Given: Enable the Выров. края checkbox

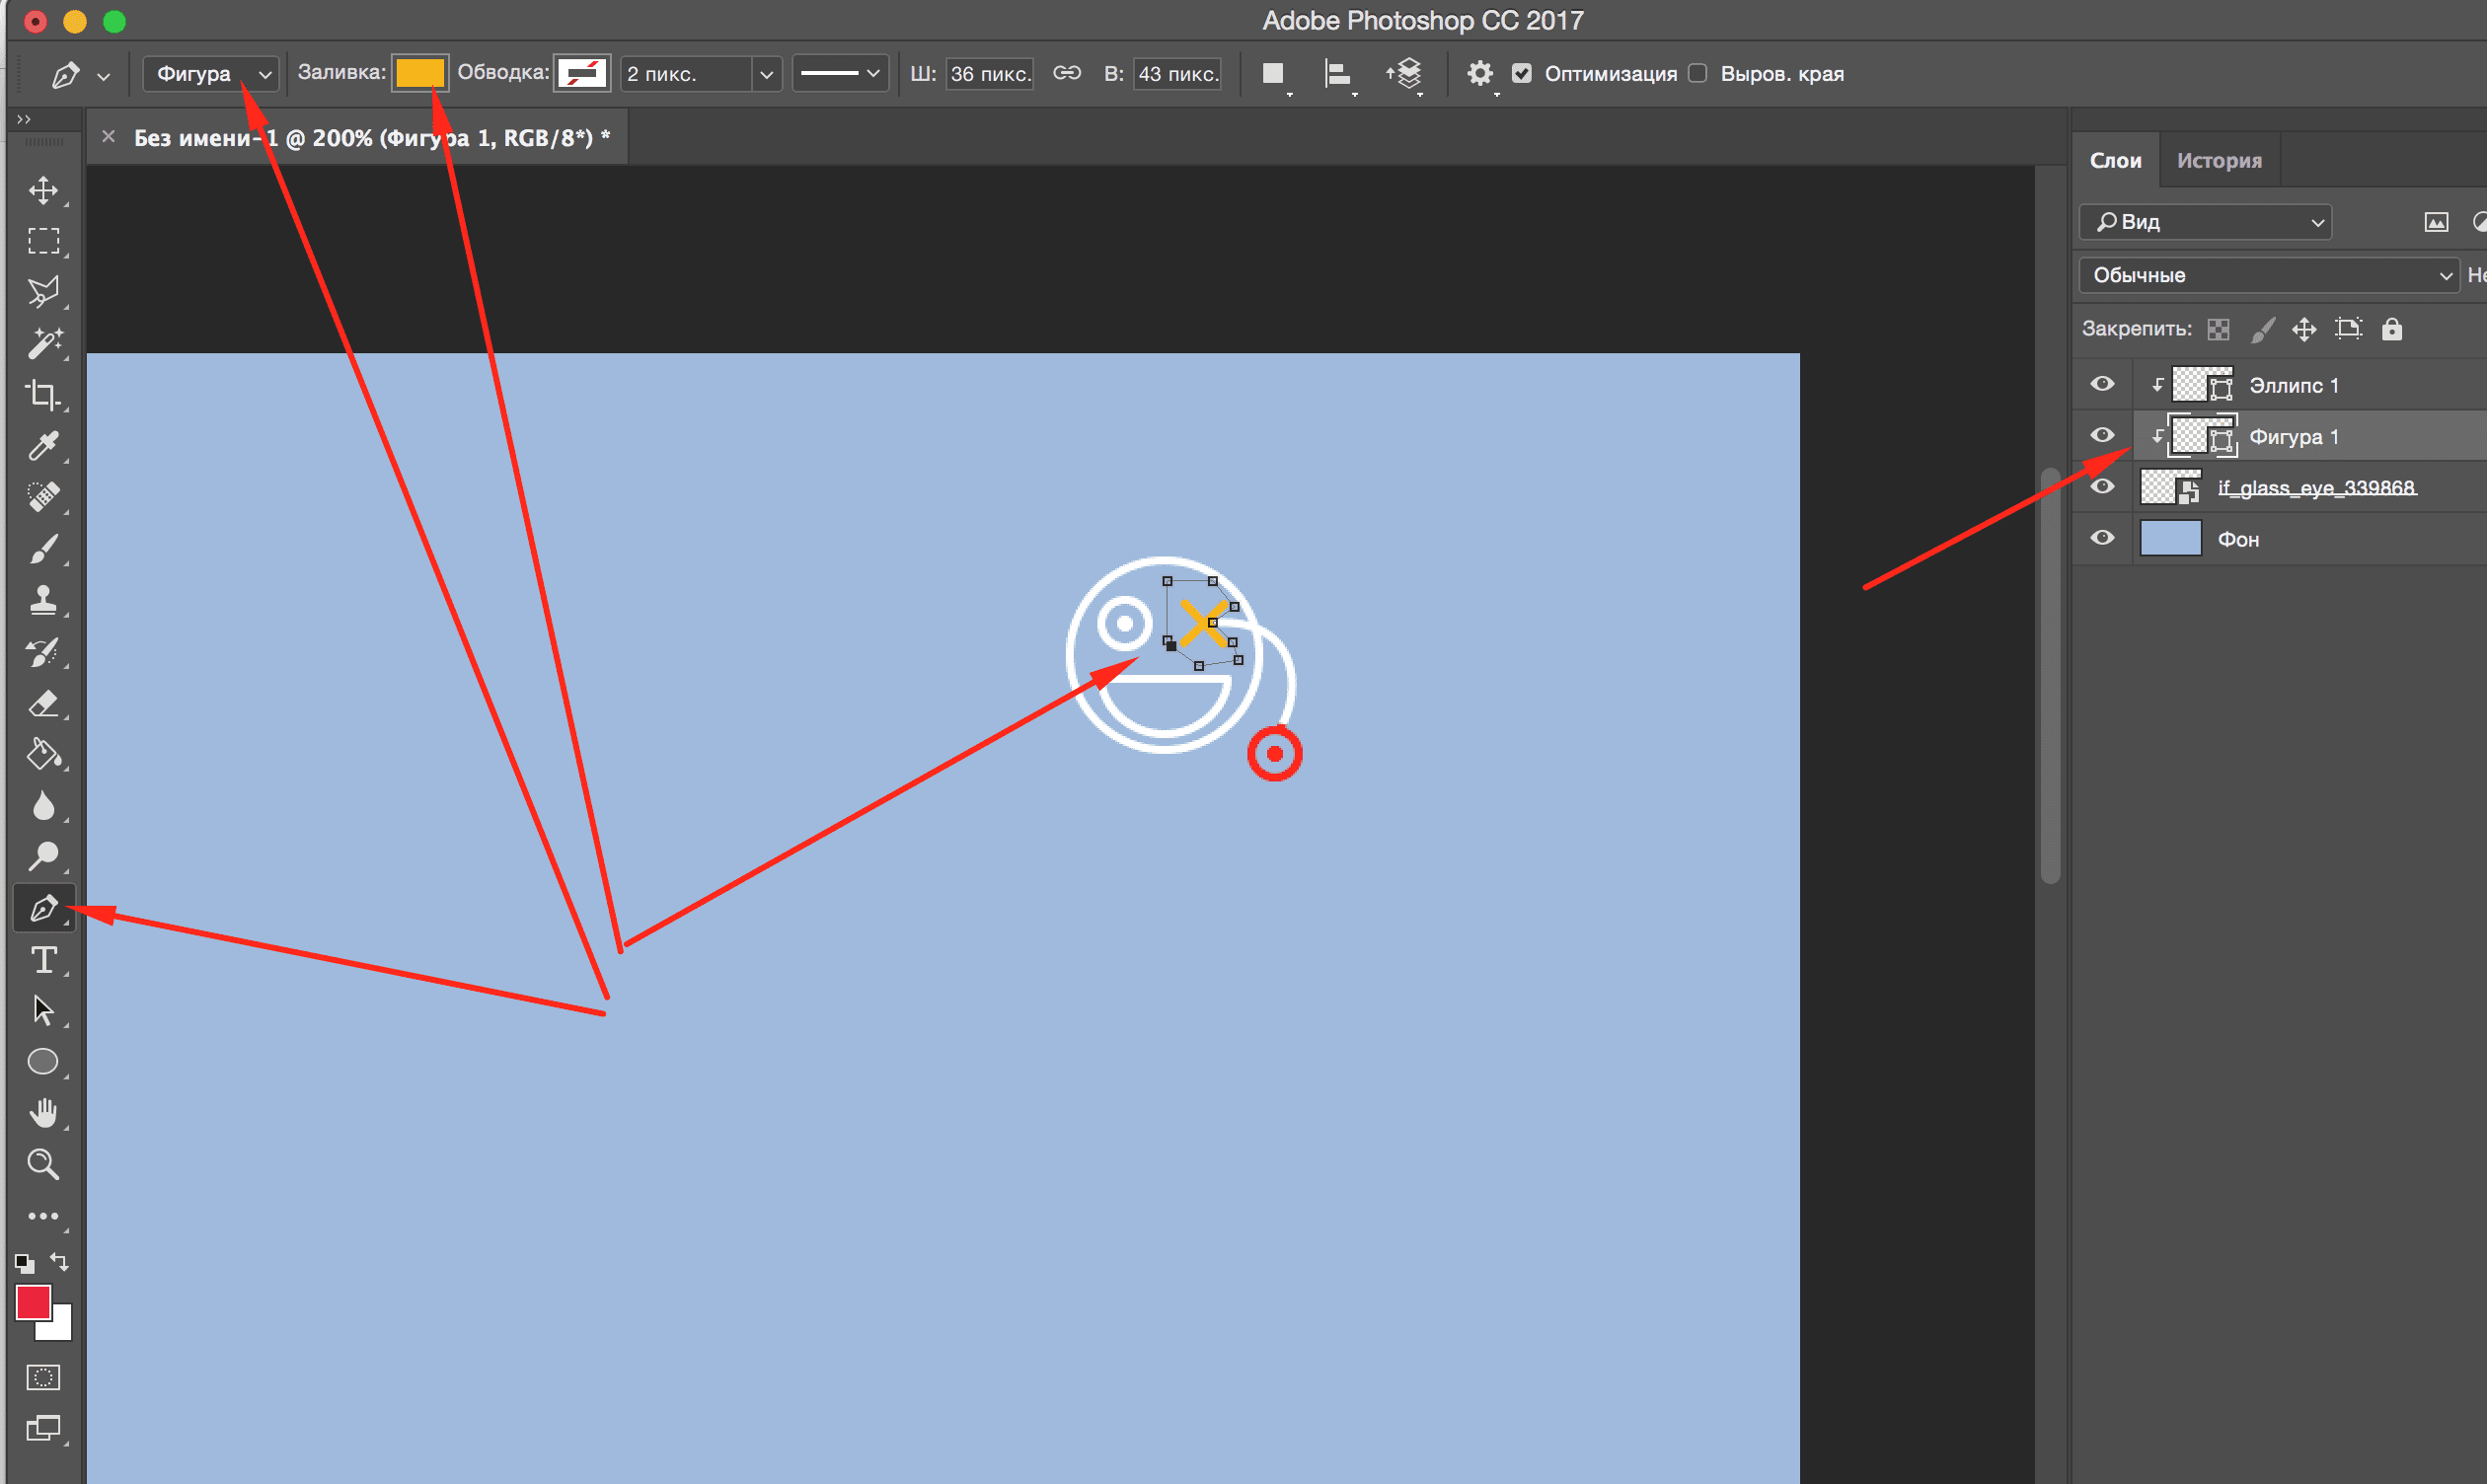Looking at the screenshot, I should coord(1697,73).
